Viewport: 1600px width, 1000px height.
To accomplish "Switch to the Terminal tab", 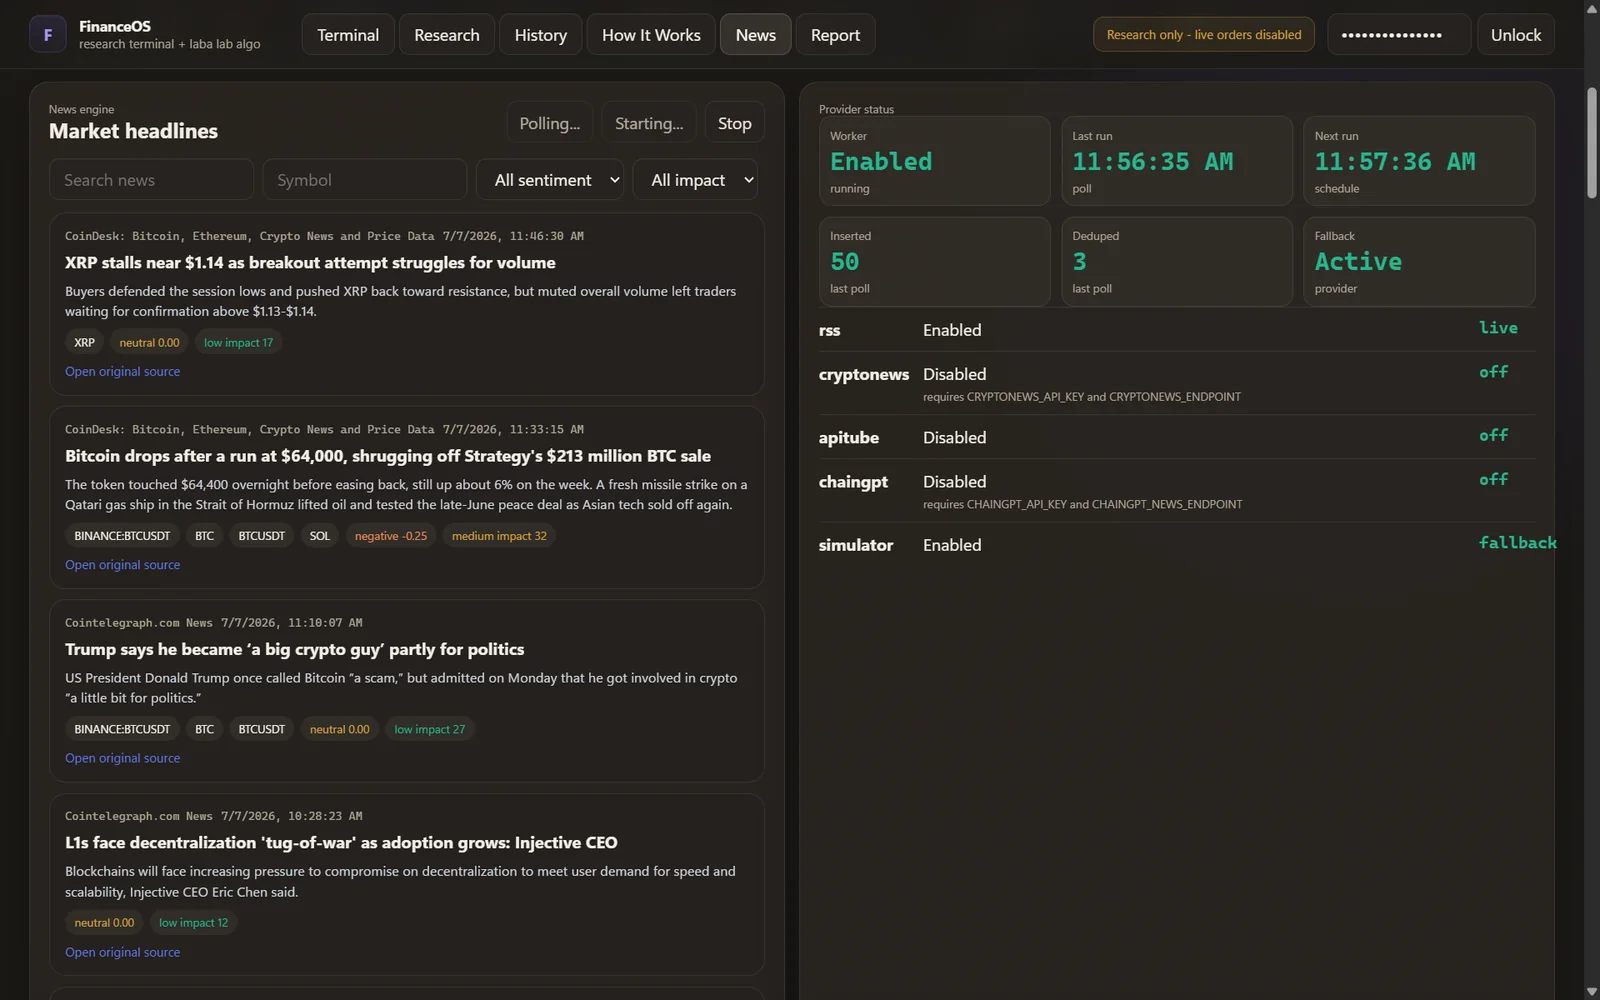I will (x=348, y=35).
